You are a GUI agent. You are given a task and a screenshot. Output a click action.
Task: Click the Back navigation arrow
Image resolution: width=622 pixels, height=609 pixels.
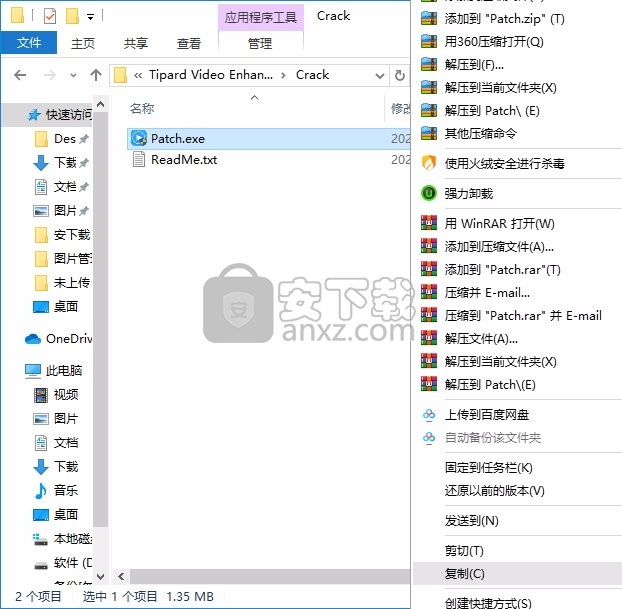20,75
